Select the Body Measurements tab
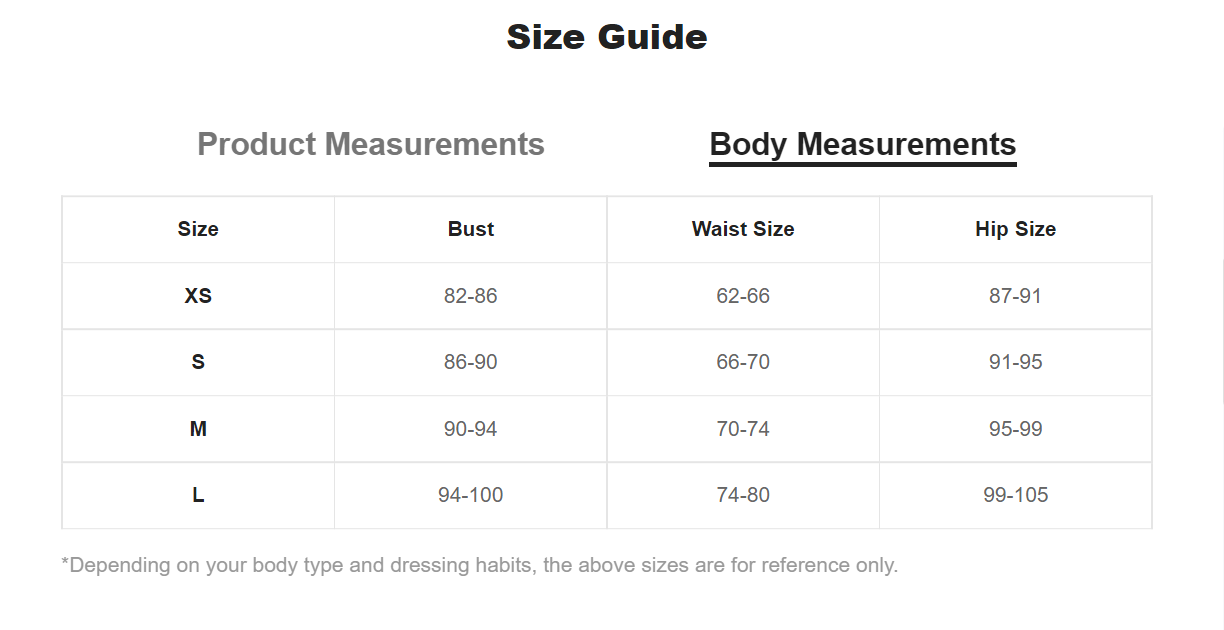1224x630 pixels. pyautogui.click(x=862, y=144)
